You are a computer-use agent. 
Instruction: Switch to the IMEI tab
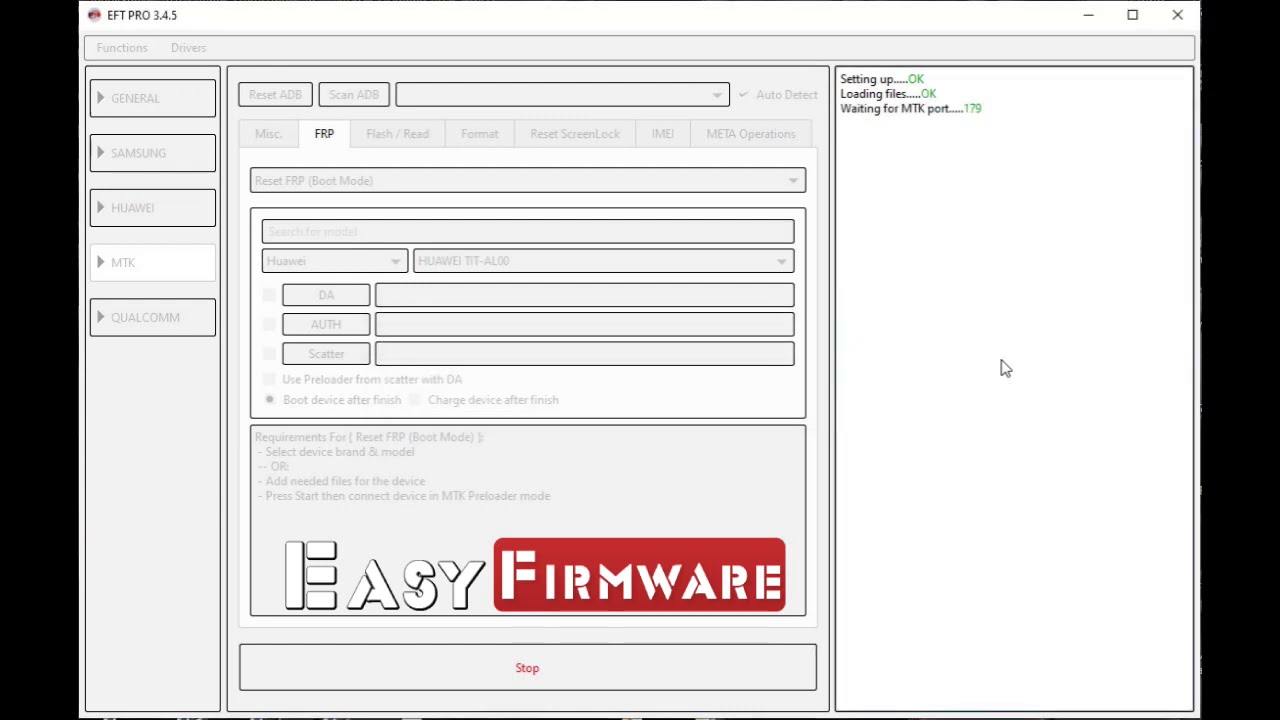tap(663, 134)
